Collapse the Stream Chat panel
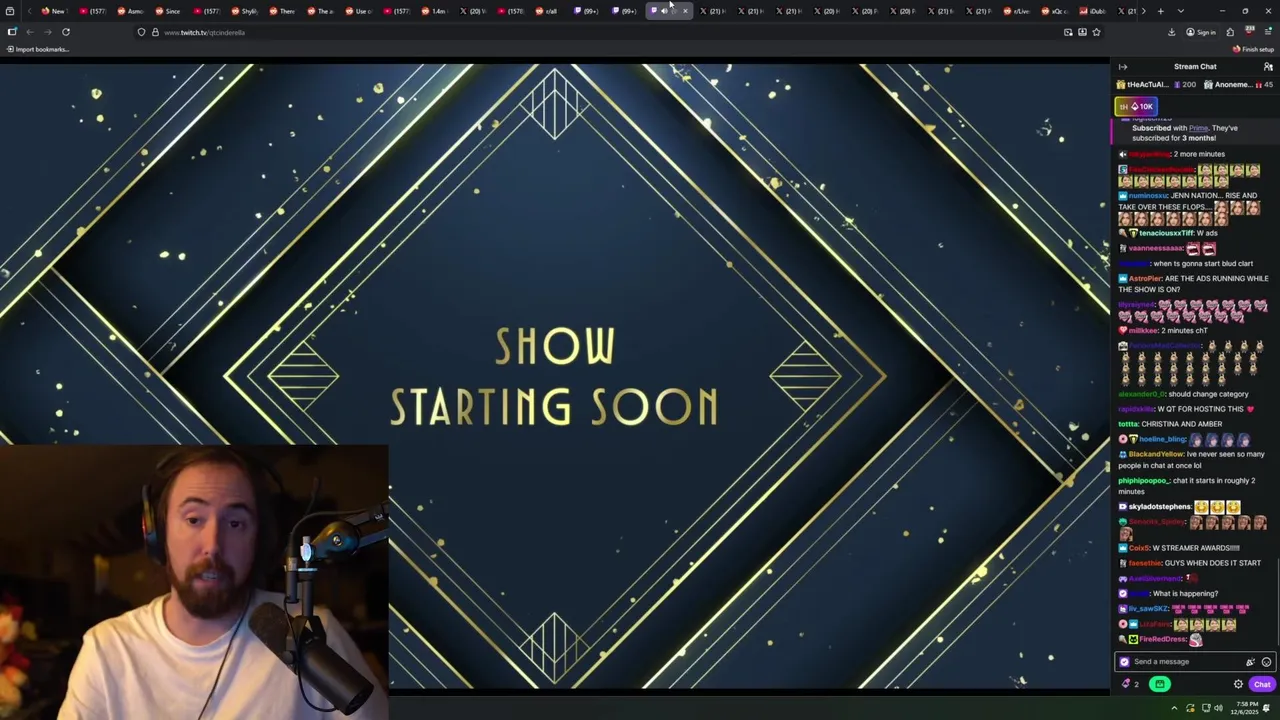This screenshot has width=1280, height=720. (1122, 67)
